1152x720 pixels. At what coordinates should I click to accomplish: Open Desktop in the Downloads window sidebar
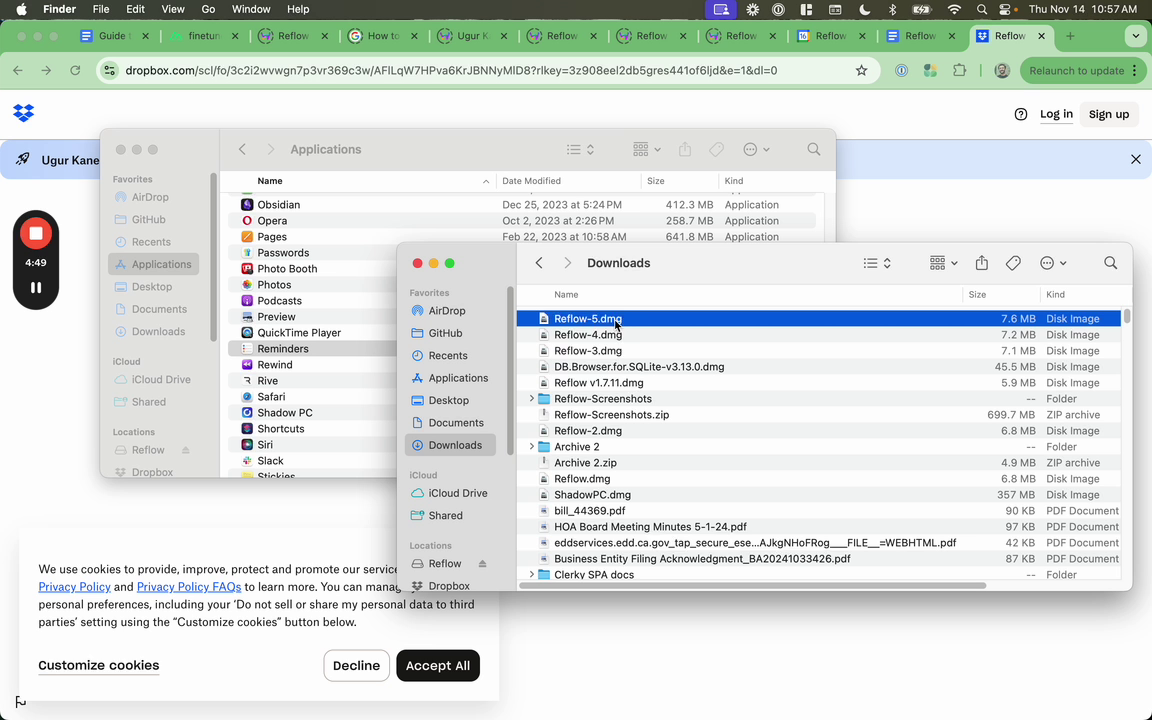click(x=450, y=400)
